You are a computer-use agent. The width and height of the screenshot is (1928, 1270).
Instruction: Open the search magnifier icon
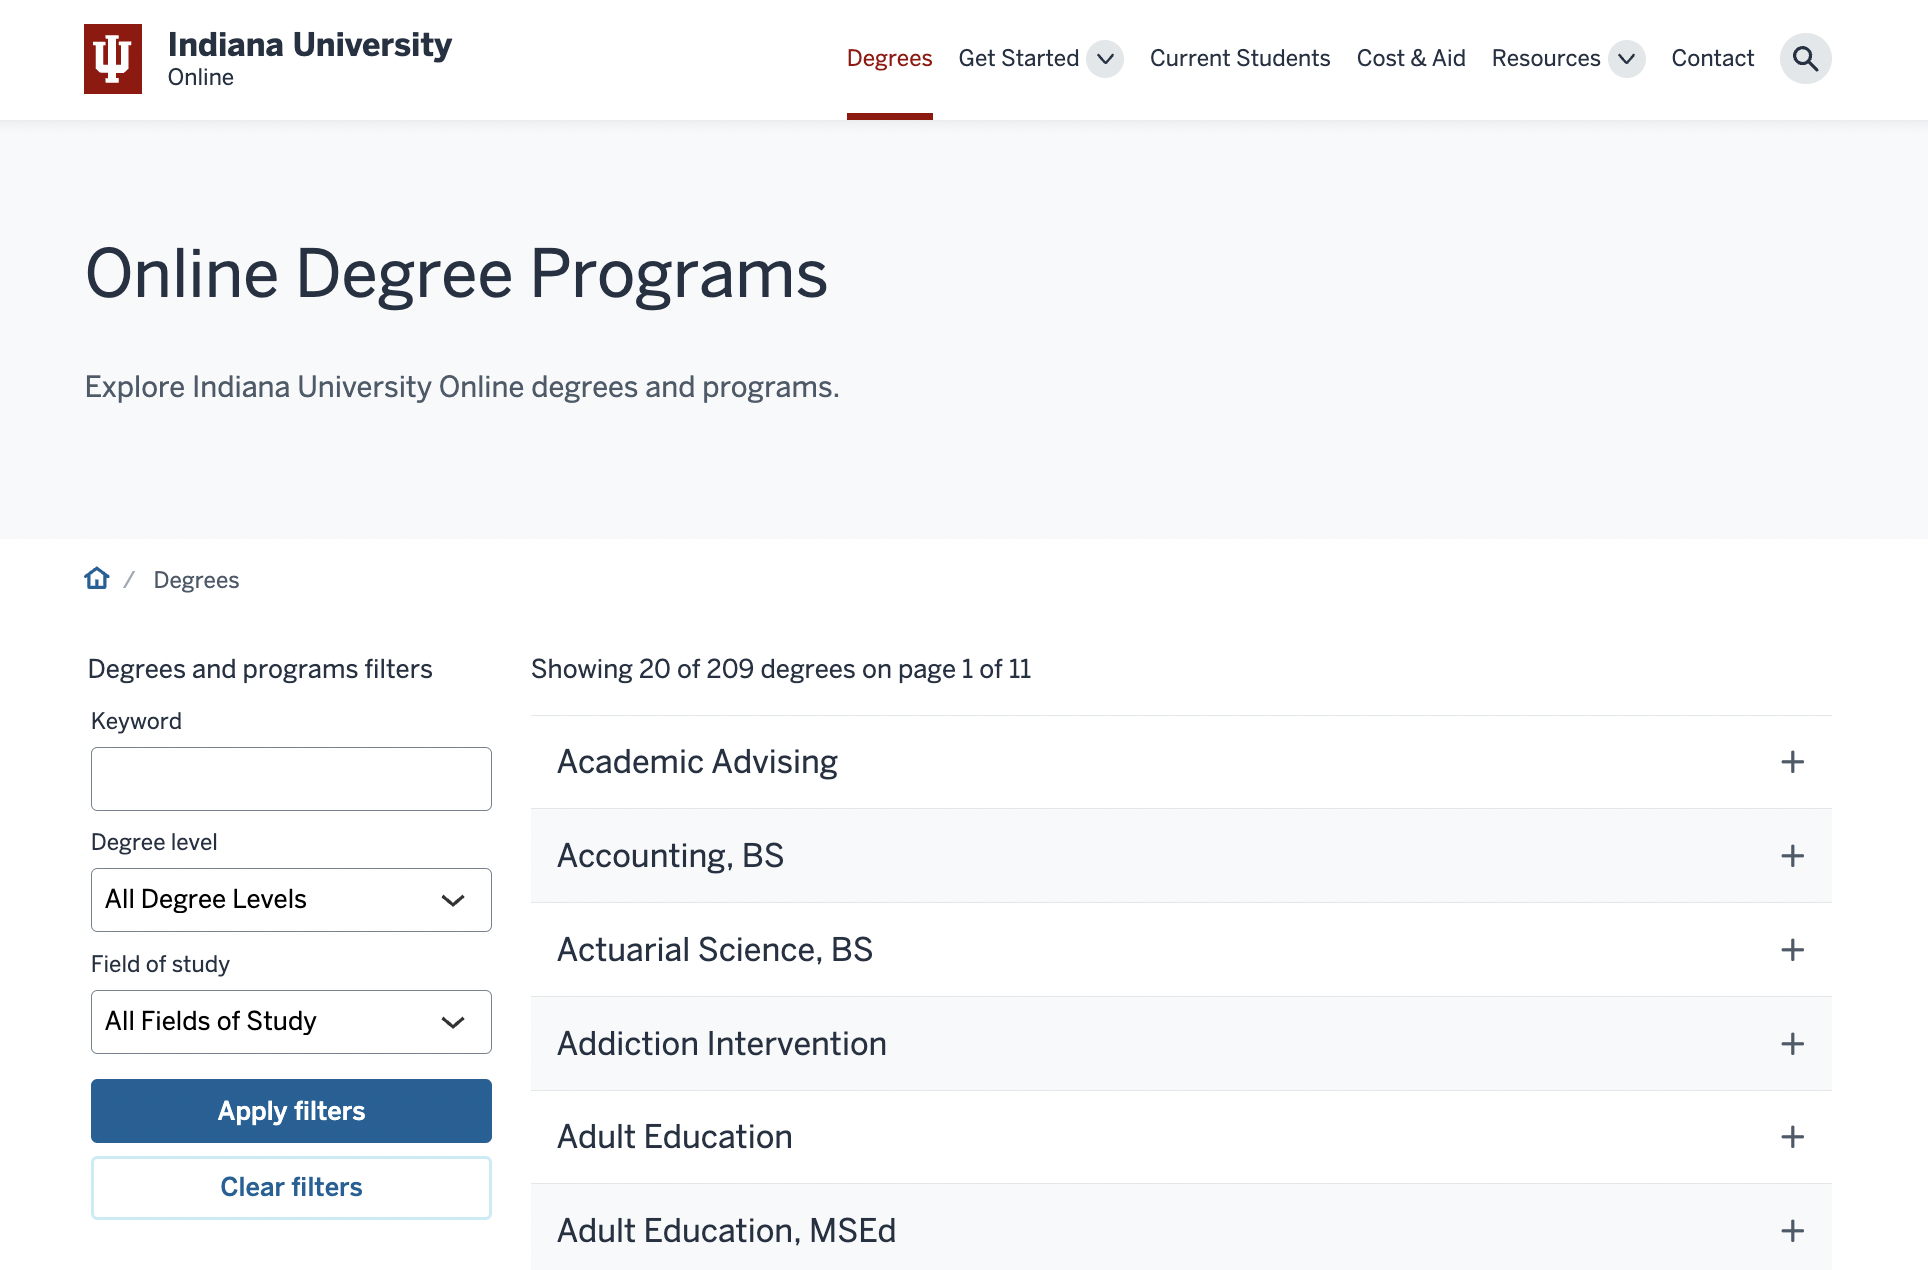(x=1805, y=59)
